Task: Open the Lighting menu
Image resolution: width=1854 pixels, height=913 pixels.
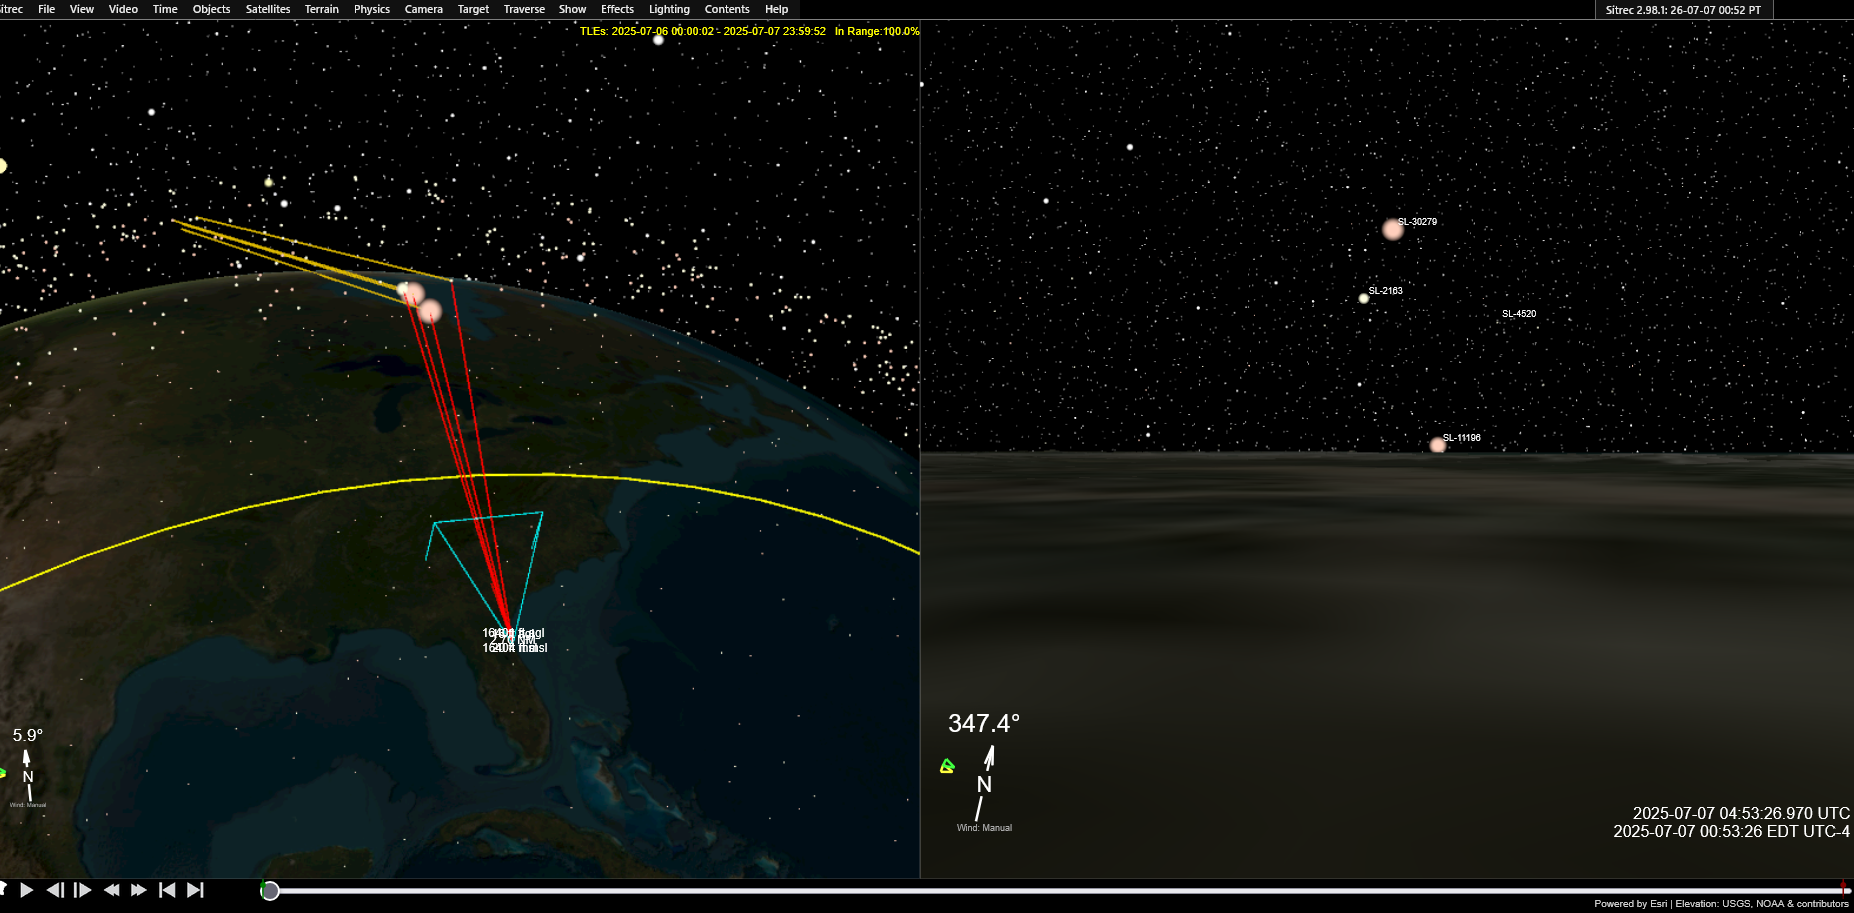Action: click(669, 9)
